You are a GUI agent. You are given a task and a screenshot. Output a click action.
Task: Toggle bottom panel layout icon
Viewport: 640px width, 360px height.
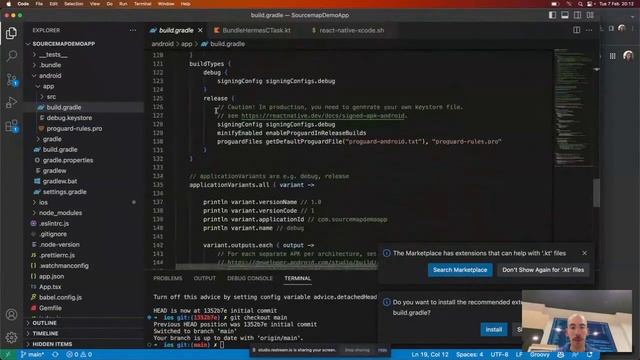(x=565, y=15)
